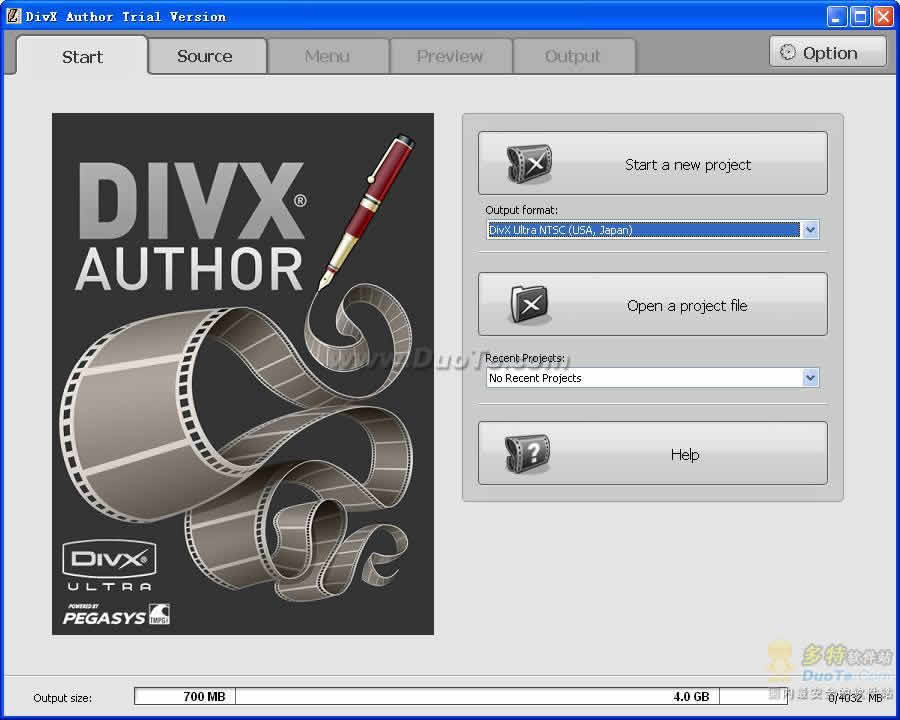The height and width of the screenshot is (720, 900).
Task: Click the DivX Author splash artwork
Action: point(243,374)
